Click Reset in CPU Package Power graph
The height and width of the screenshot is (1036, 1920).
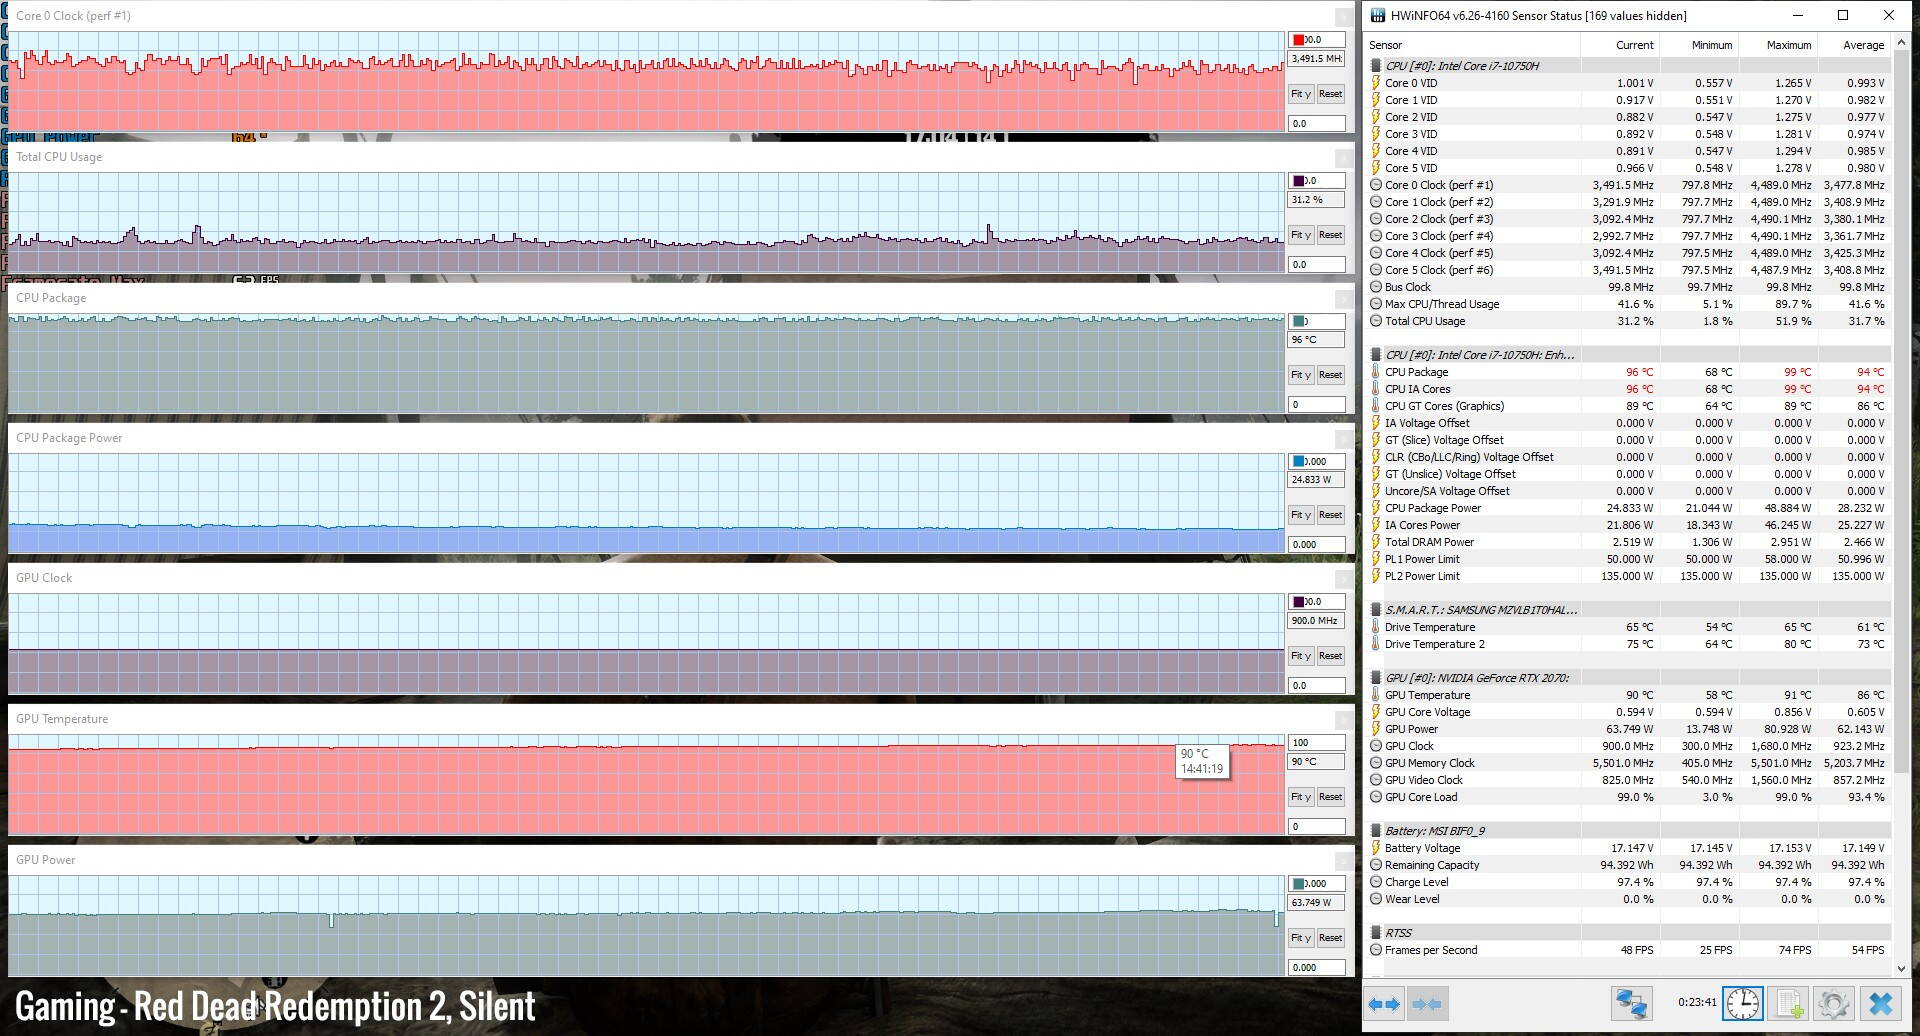(x=1330, y=515)
